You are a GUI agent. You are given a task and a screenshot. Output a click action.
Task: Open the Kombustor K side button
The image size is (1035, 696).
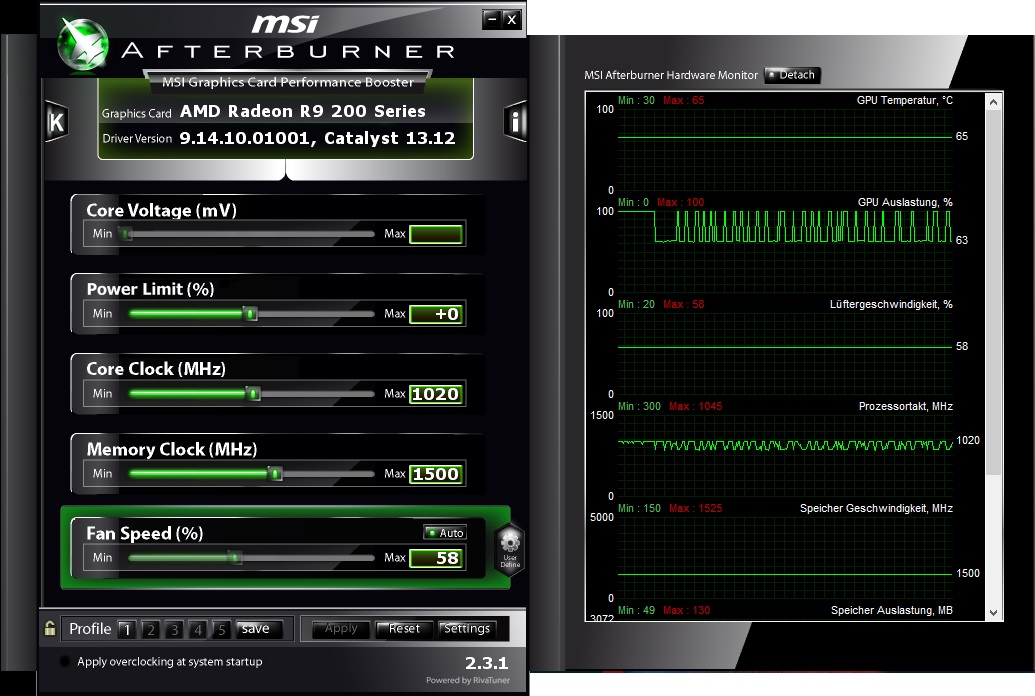point(56,121)
